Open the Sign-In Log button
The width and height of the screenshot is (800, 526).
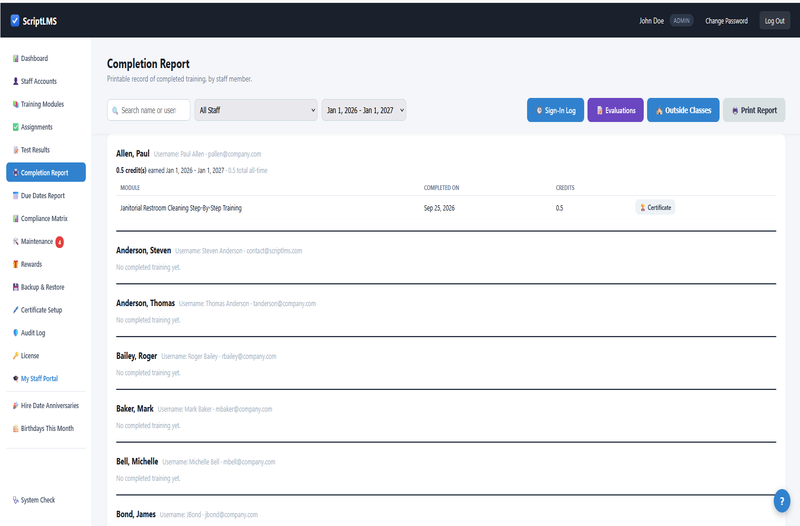coord(555,110)
